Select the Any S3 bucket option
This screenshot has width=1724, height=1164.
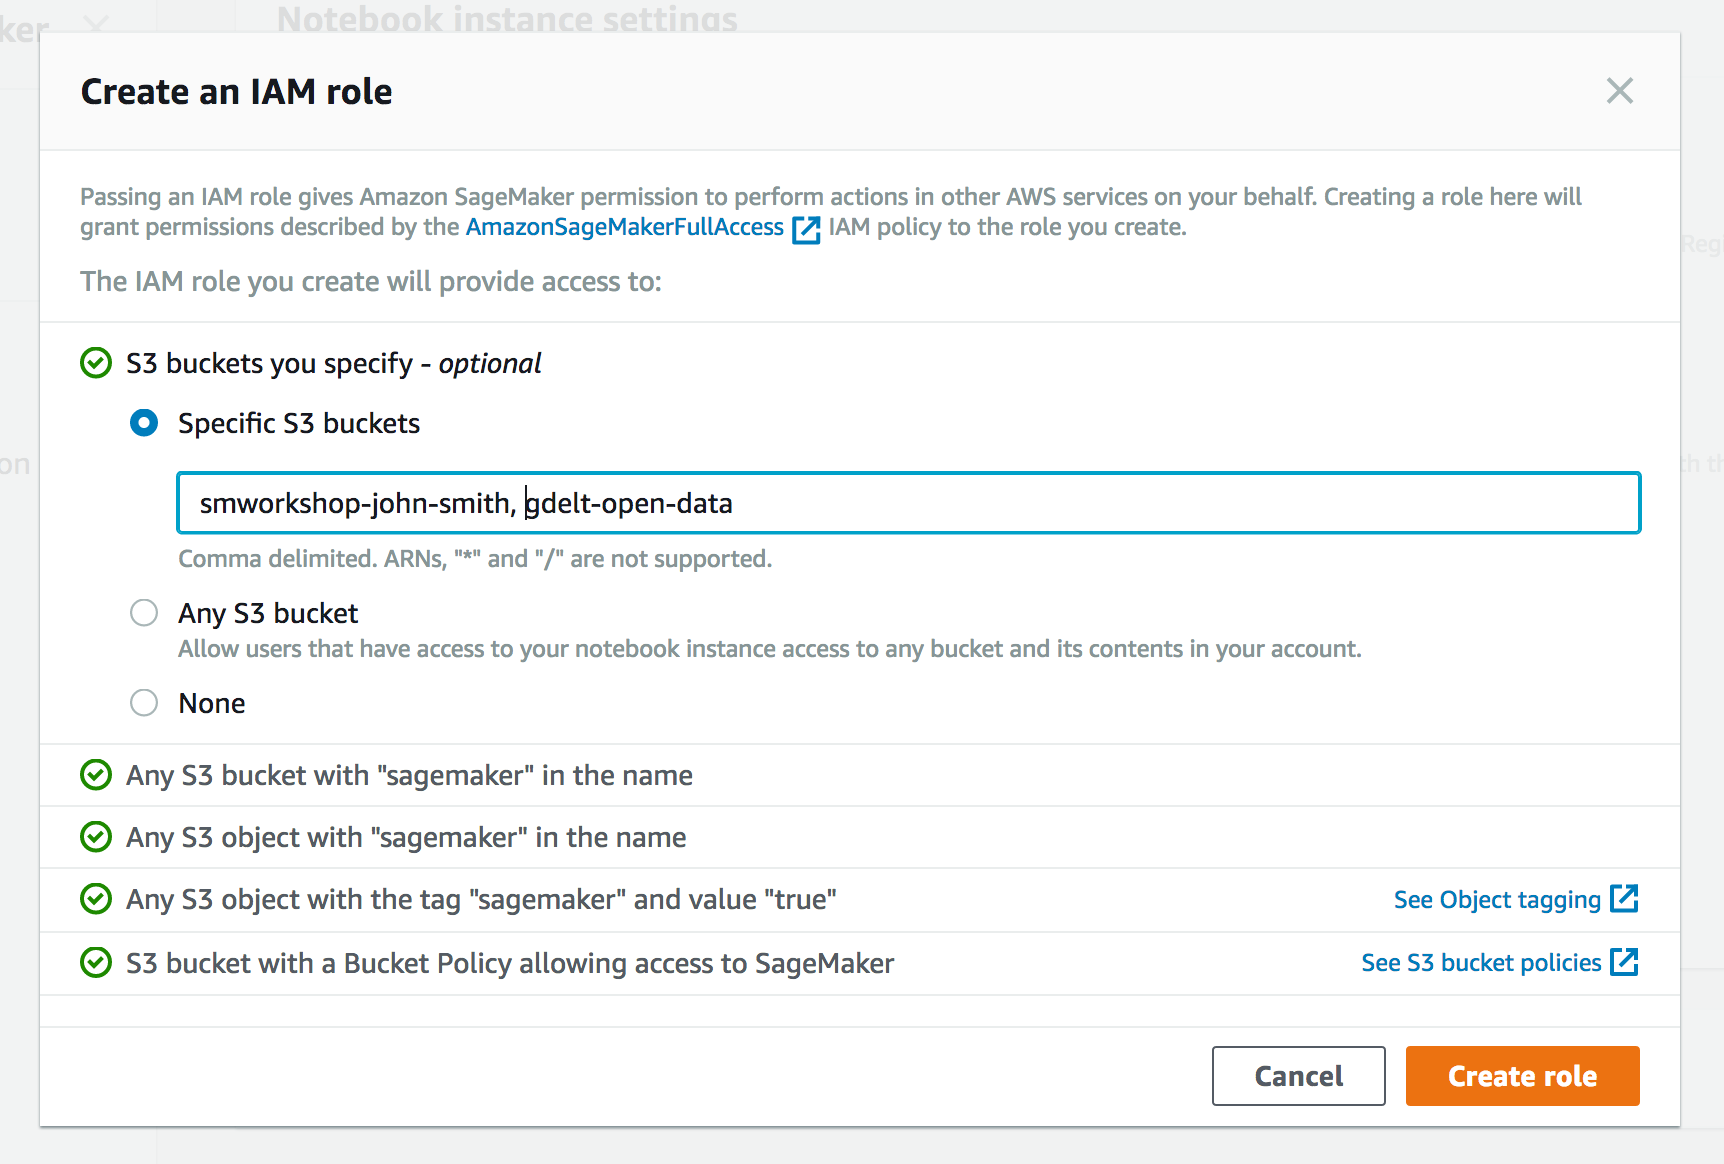tap(144, 612)
